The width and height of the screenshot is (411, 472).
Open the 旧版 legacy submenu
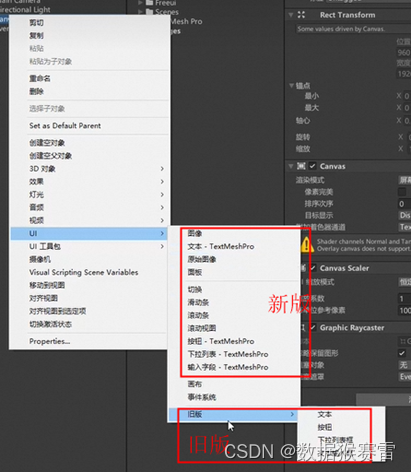[233, 414]
